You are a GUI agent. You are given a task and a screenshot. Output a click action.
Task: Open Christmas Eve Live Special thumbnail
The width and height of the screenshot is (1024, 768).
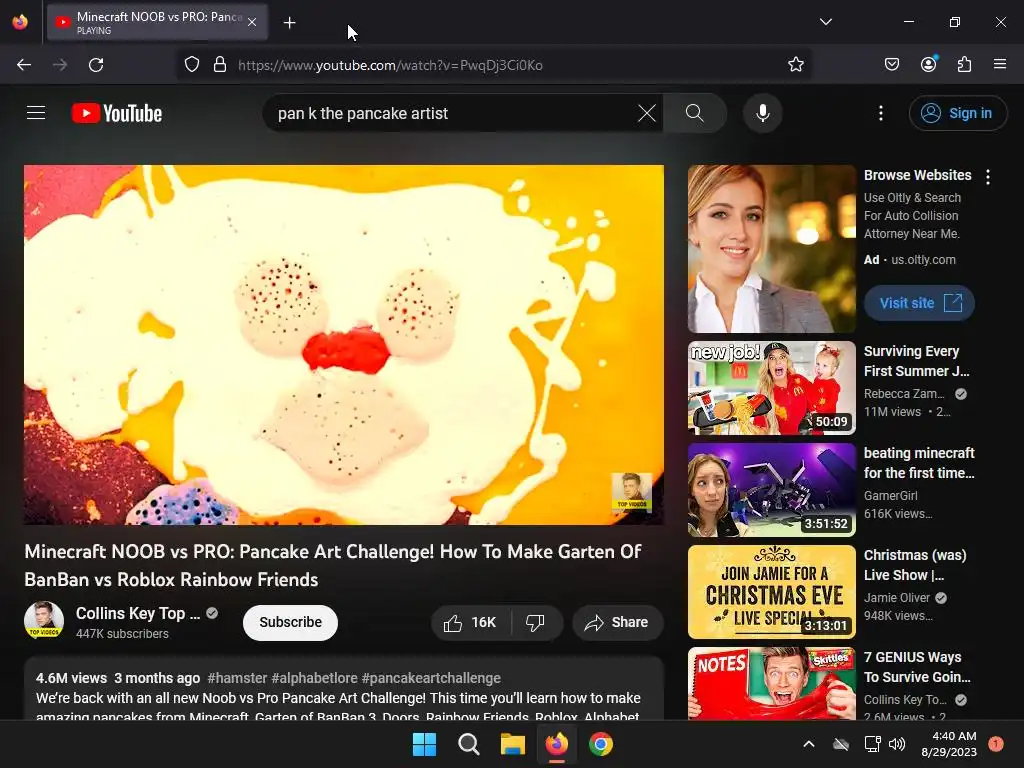pyautogui.click(x=771, y=592)
